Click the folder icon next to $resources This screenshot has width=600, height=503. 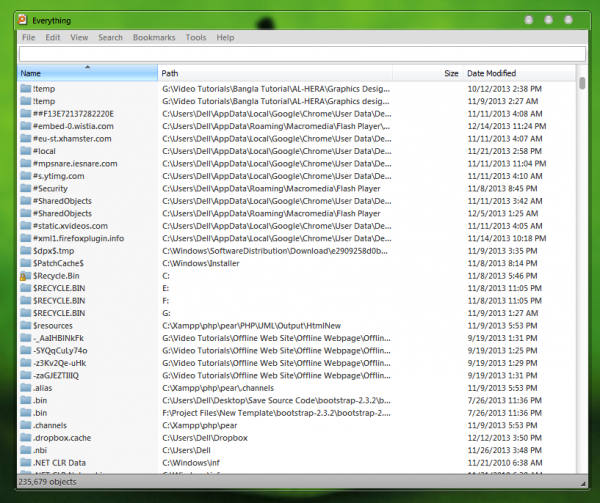[24, 325]
